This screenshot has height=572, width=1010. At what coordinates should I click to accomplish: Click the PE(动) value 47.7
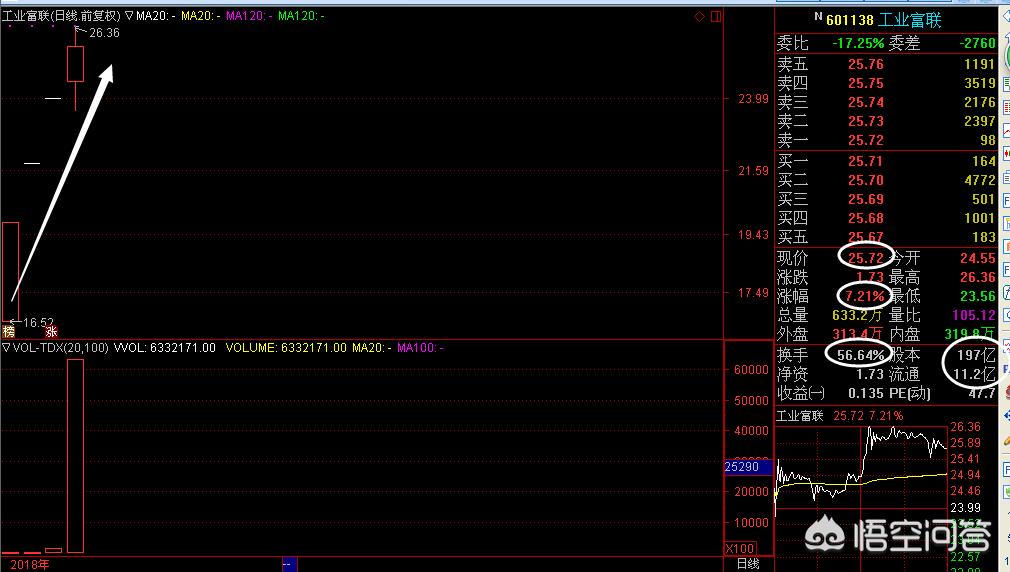(x=982, y=393)
